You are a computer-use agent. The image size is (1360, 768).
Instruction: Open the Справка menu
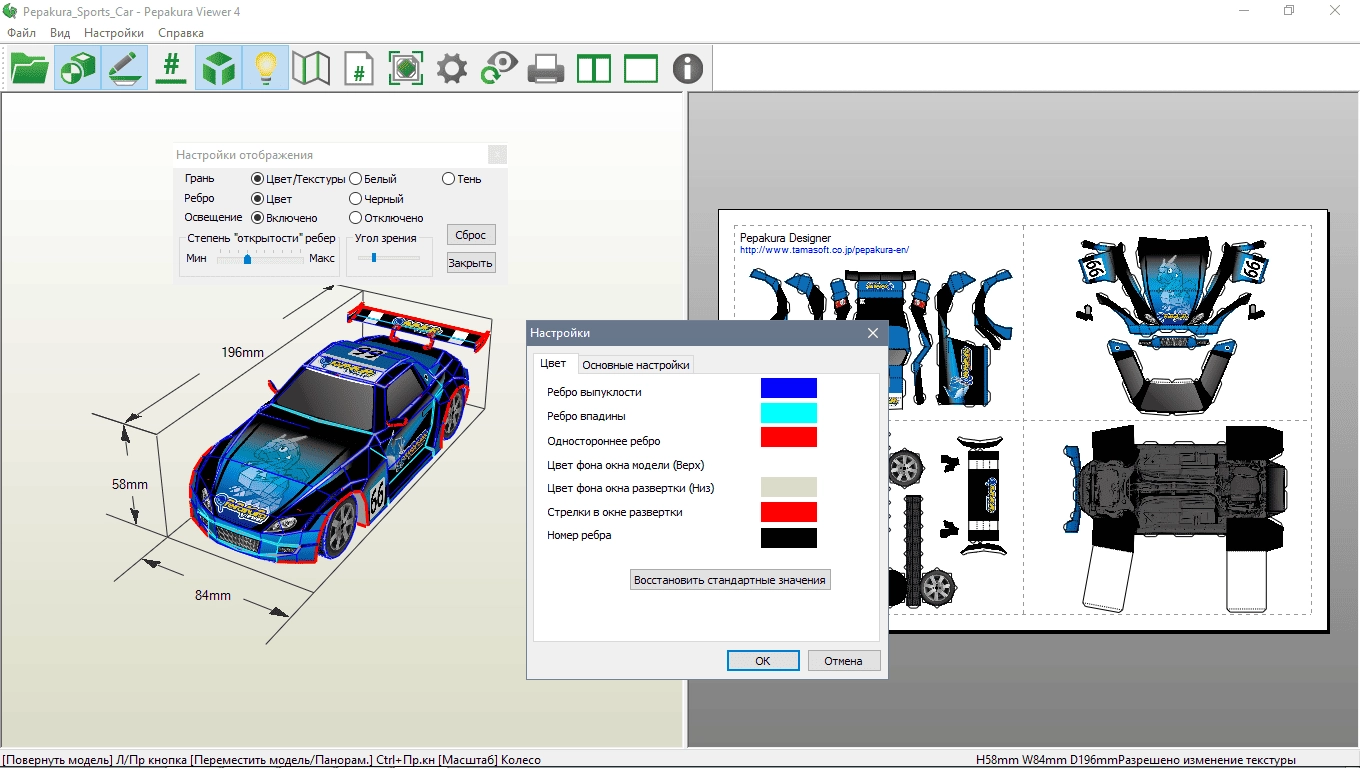[x=181, y=32]
